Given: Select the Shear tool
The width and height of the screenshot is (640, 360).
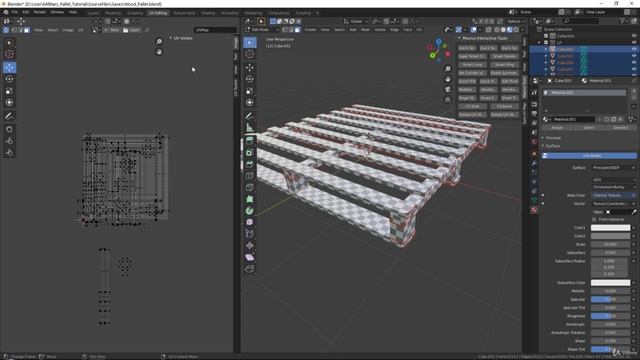Looking at the screenshot, I should (x=250, y=257).
